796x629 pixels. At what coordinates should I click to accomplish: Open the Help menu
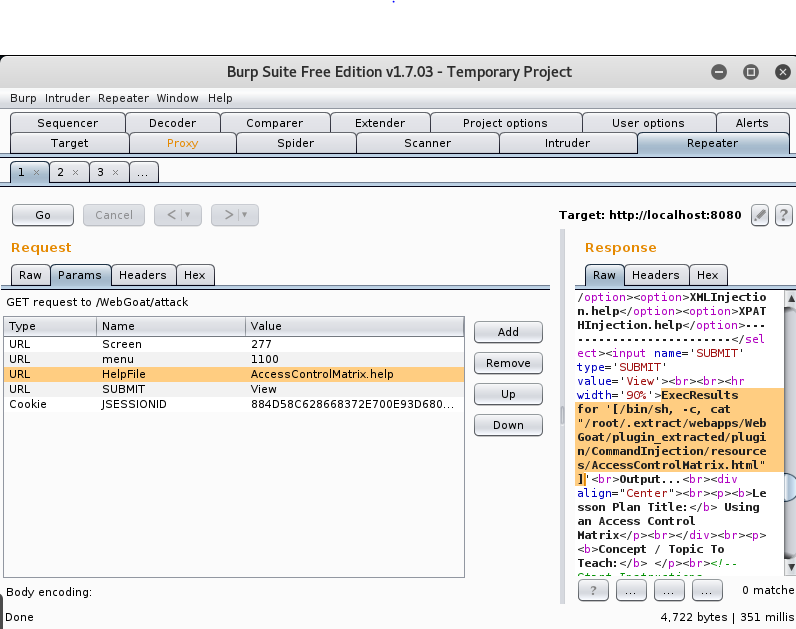point(220,98)
